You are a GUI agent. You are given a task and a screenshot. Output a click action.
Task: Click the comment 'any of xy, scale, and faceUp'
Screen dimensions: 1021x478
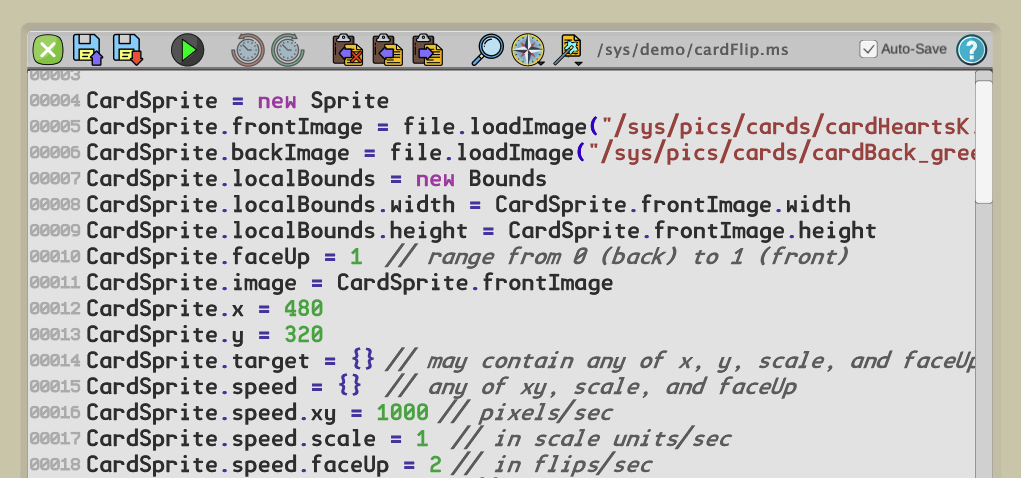(590, 387)
